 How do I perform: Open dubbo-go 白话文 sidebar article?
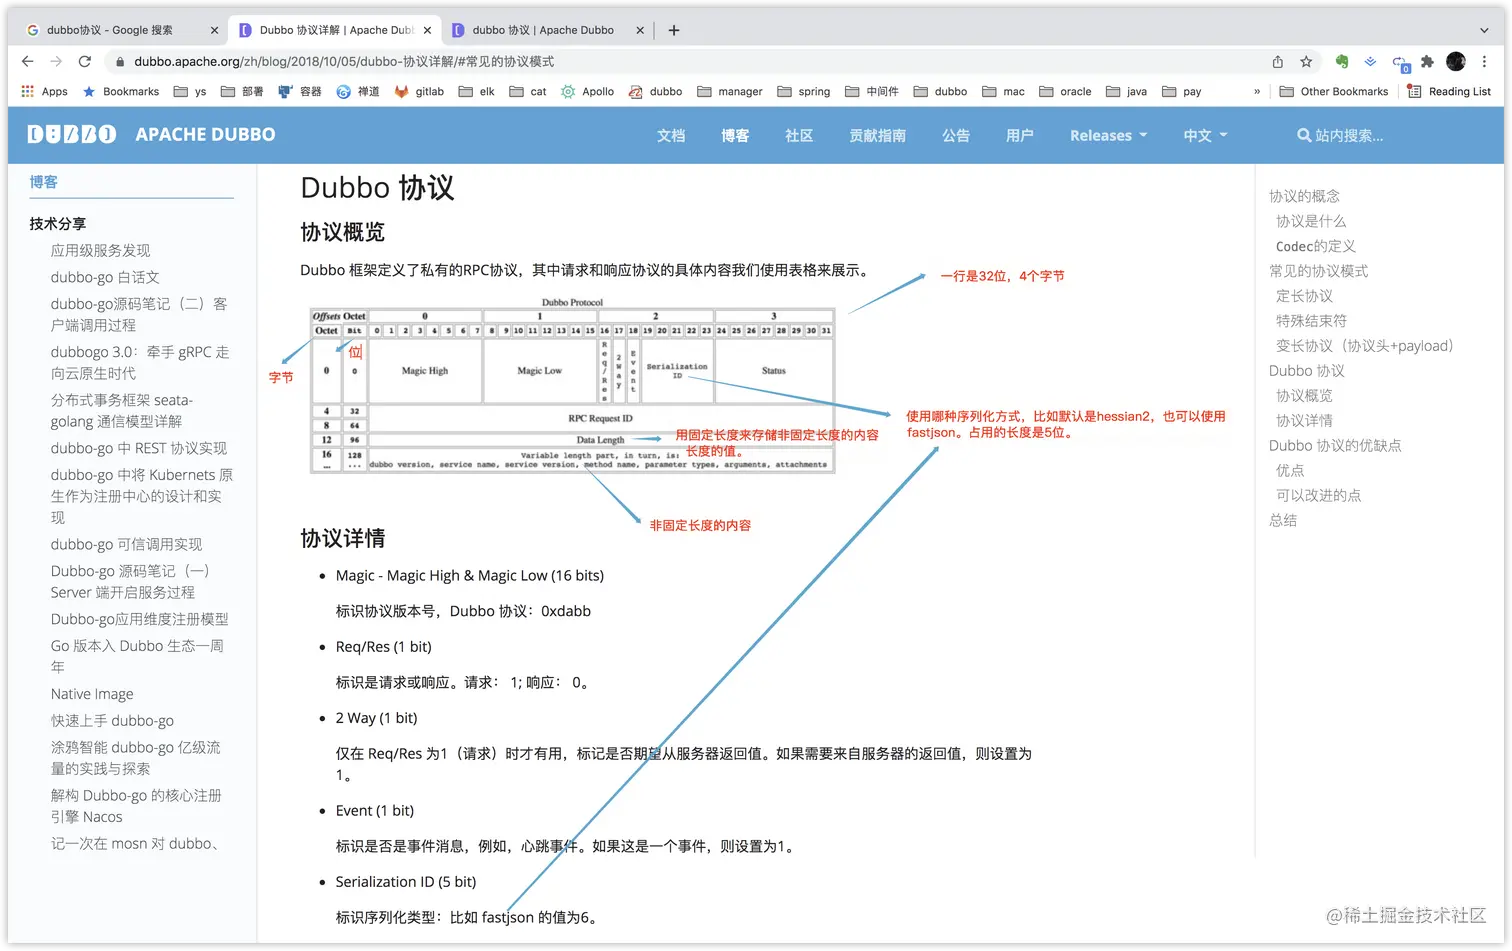pyautogui.click(x=105, y=277)
